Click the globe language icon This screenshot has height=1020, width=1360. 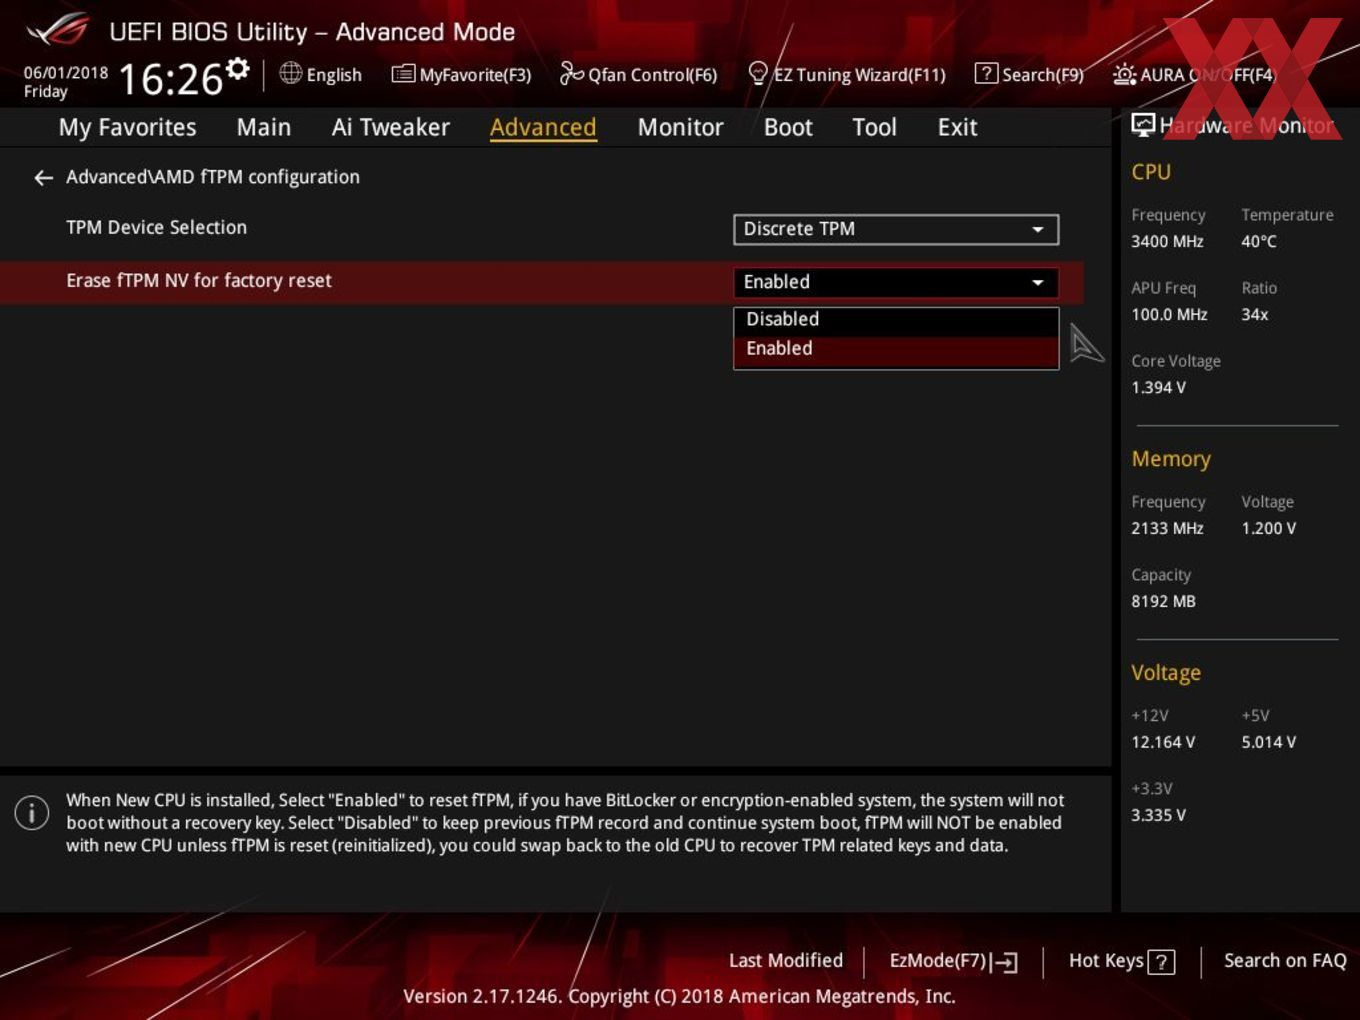[290, 73]
